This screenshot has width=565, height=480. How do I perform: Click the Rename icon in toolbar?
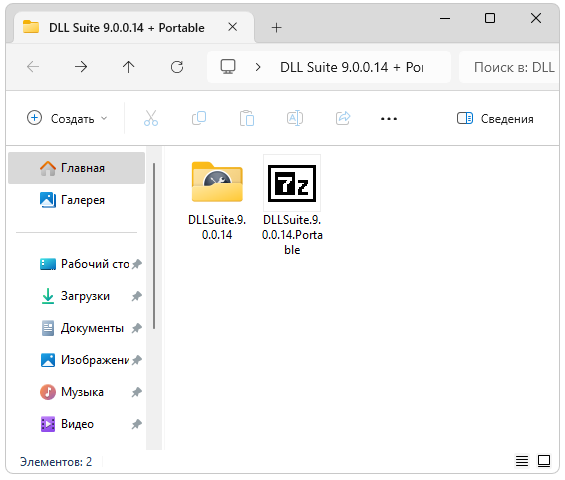tap(295, 118)
